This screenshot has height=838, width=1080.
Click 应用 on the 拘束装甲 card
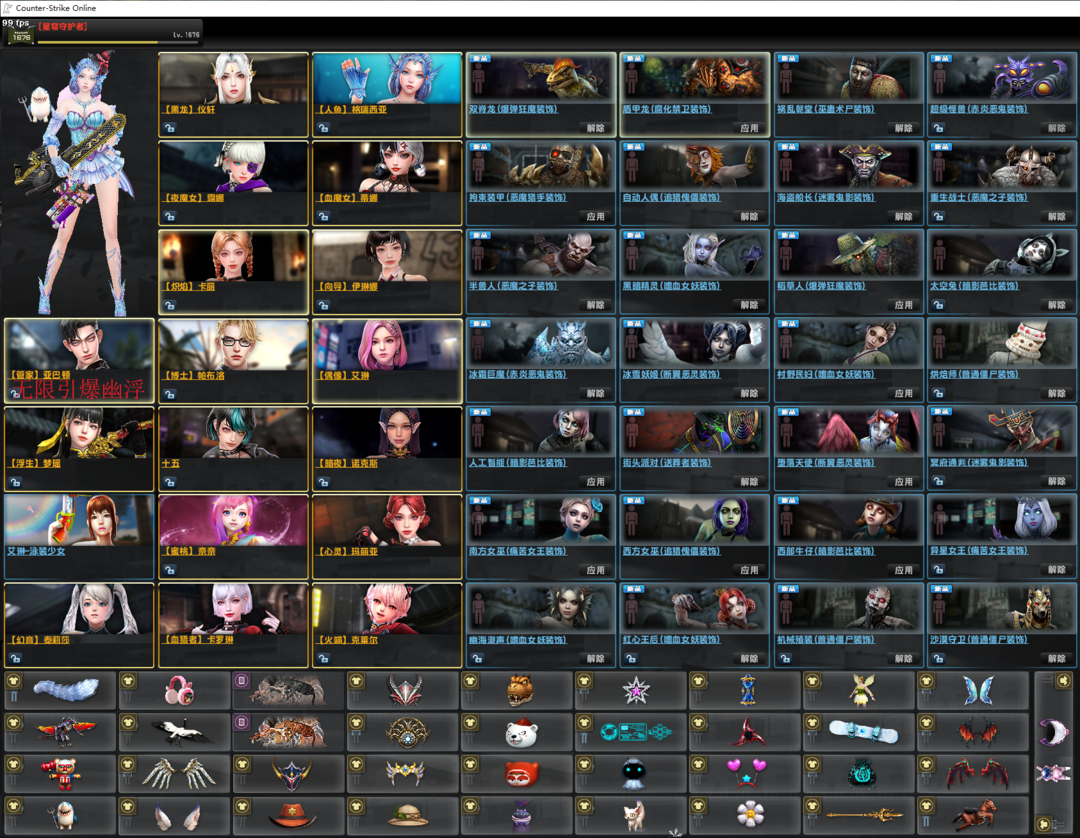pyautogui.click(x=595, y=216)
